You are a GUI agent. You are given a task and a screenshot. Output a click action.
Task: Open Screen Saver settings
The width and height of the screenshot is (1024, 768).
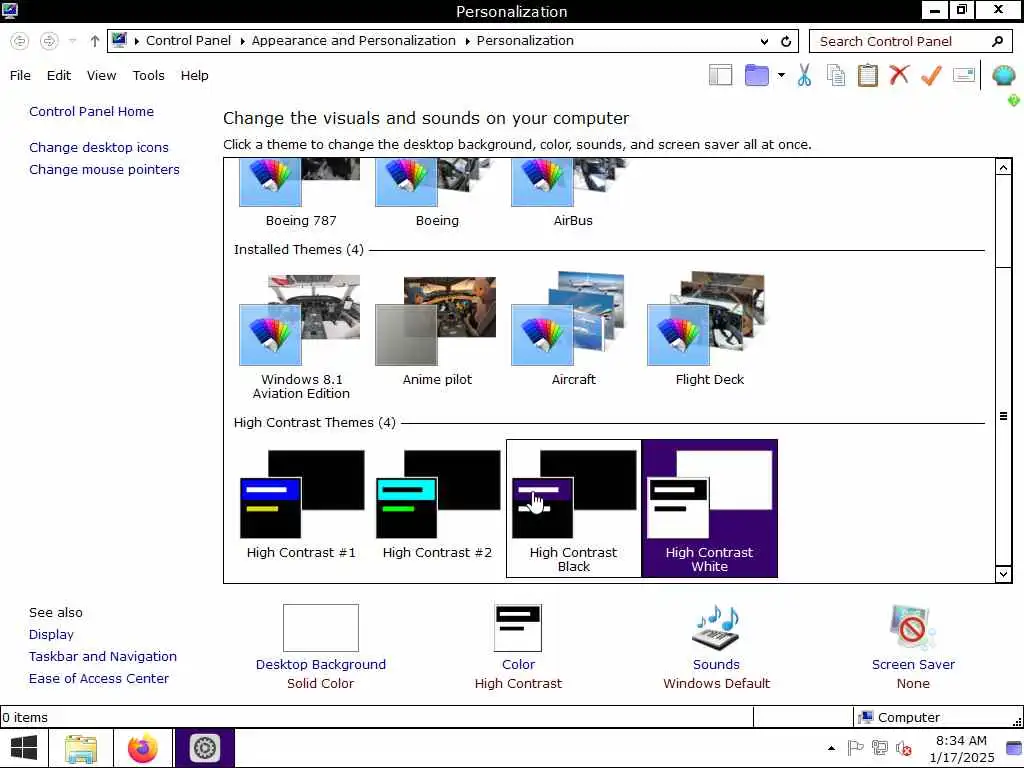(913, 647)
